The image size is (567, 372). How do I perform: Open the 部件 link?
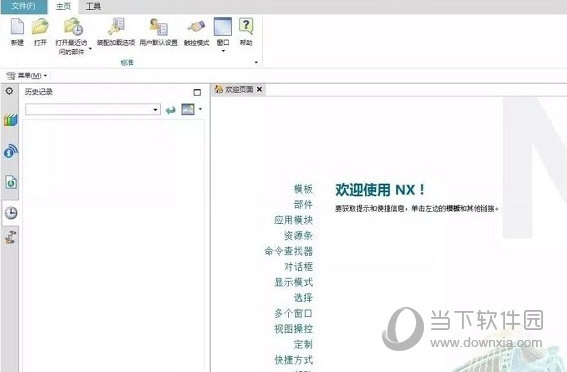[x=303, y=204]
